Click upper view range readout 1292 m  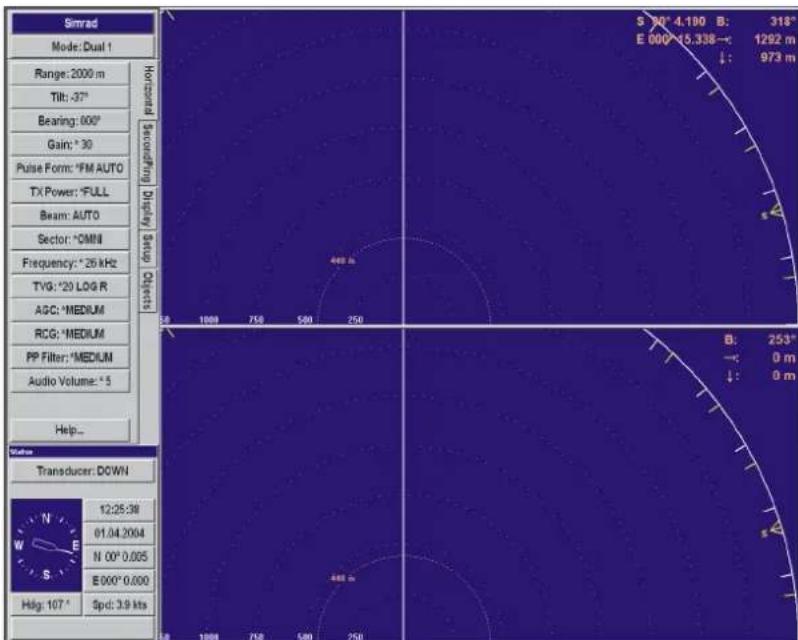coord(774,39)
